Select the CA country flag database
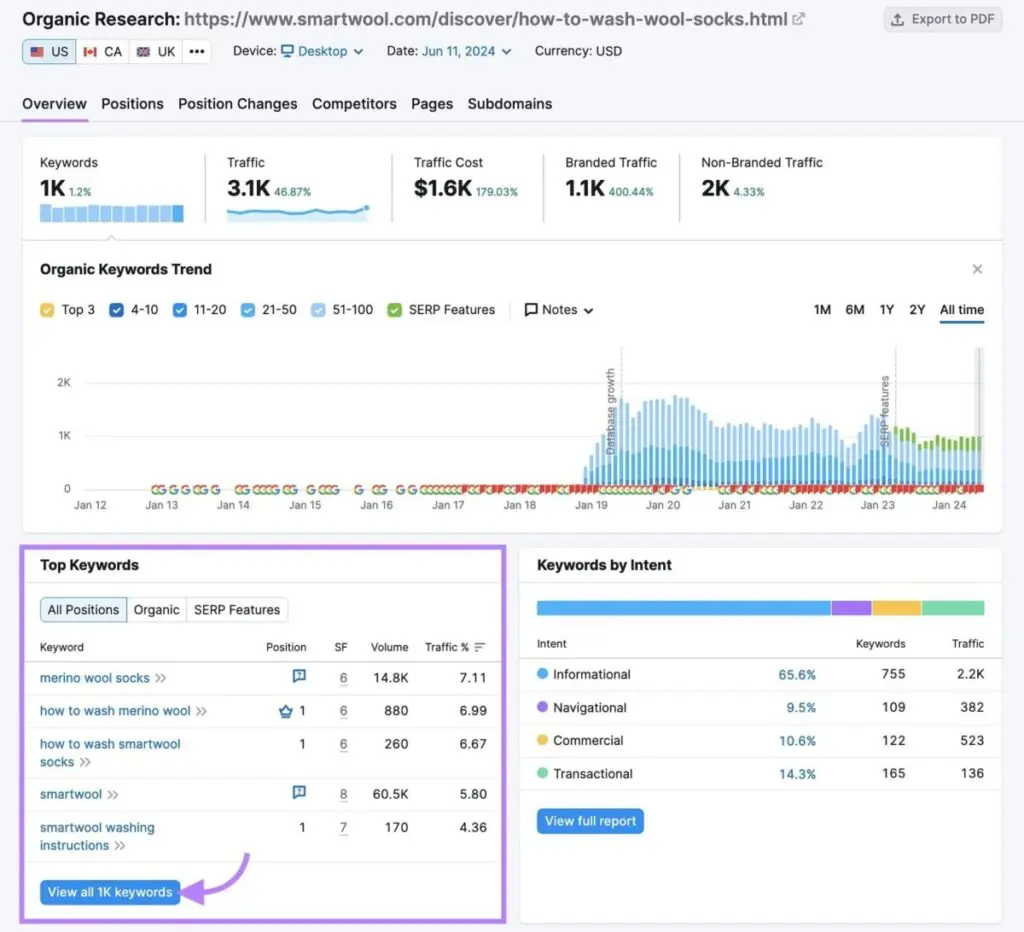Screen dimensions: 1024x932 tap(103, 51)
